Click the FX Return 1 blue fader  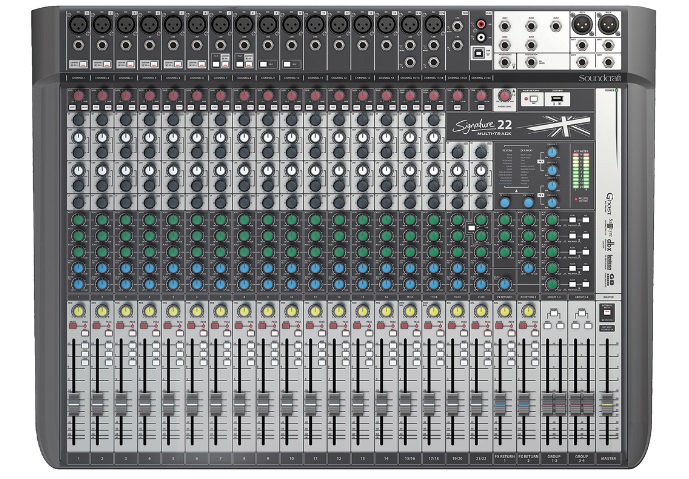pyautogui.click(x=501, y=402)
